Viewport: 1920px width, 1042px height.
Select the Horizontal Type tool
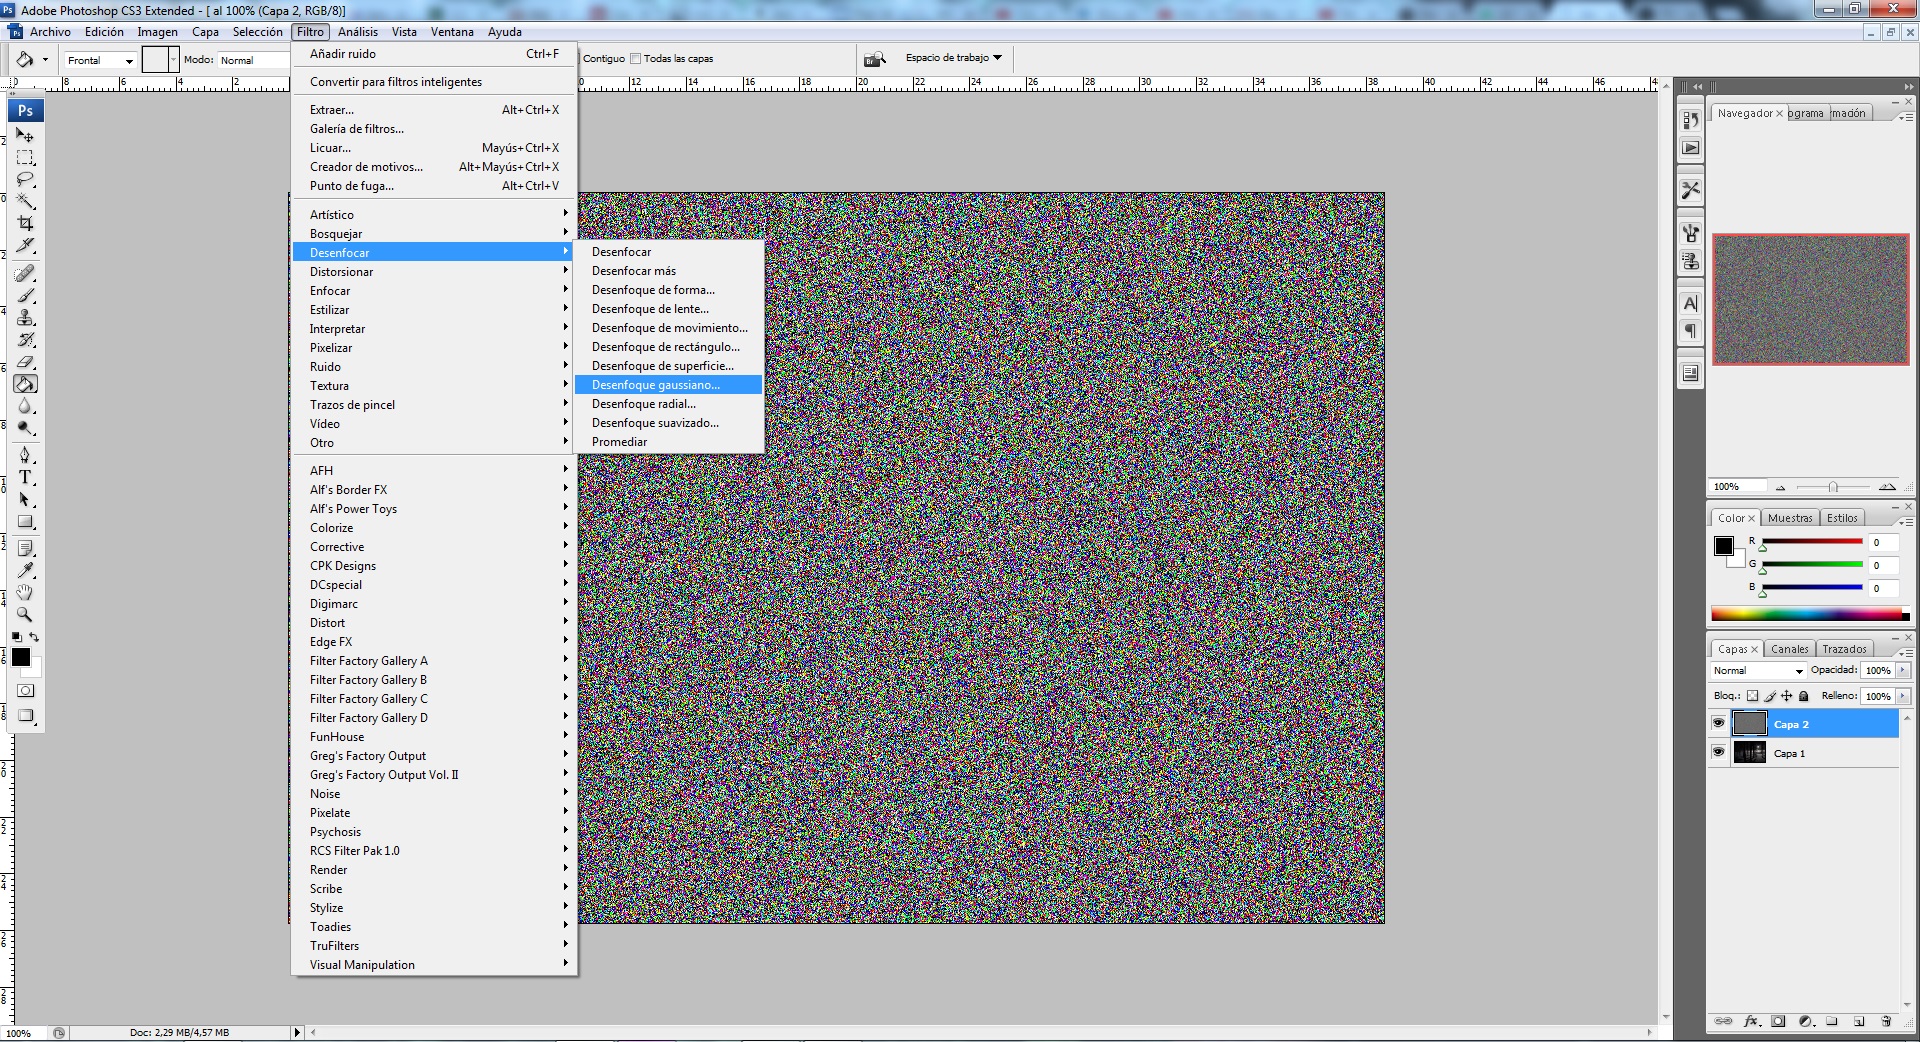click(25, 477)
